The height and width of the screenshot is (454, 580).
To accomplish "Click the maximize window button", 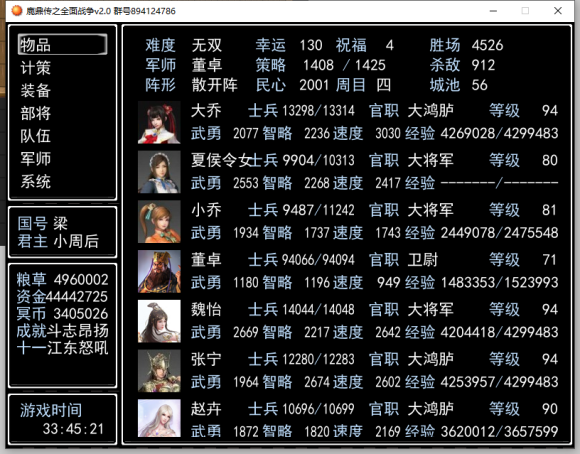I will click(x=525, y=11).
